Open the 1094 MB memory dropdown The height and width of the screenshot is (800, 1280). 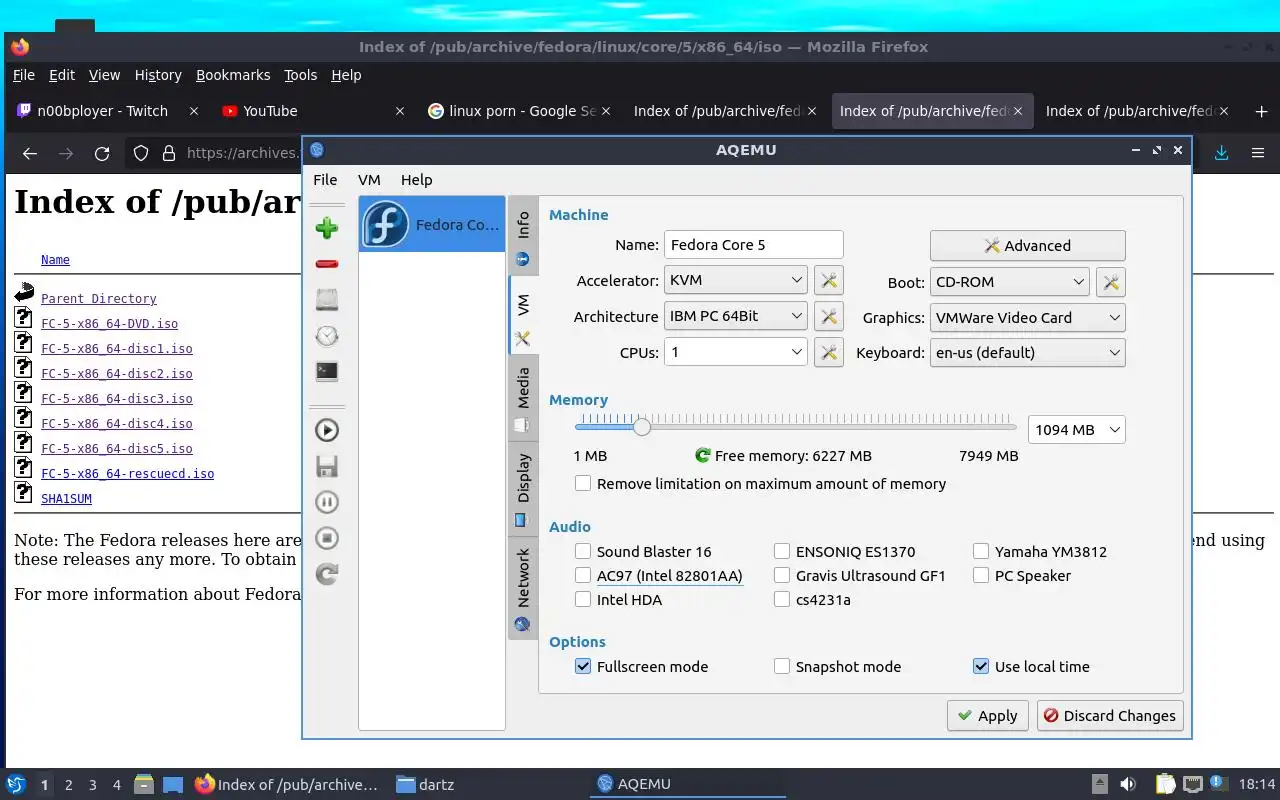tap(1077, 430)
